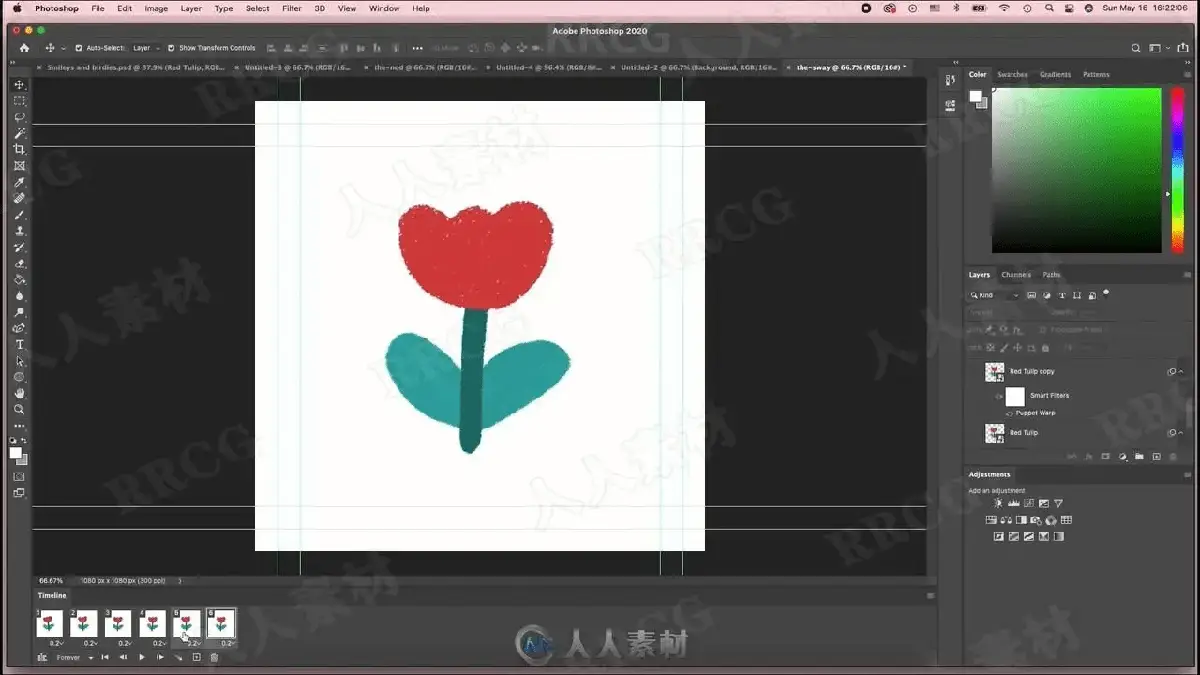
Task: Open the Forever looping options dropdown
Action: pos(74,657)
